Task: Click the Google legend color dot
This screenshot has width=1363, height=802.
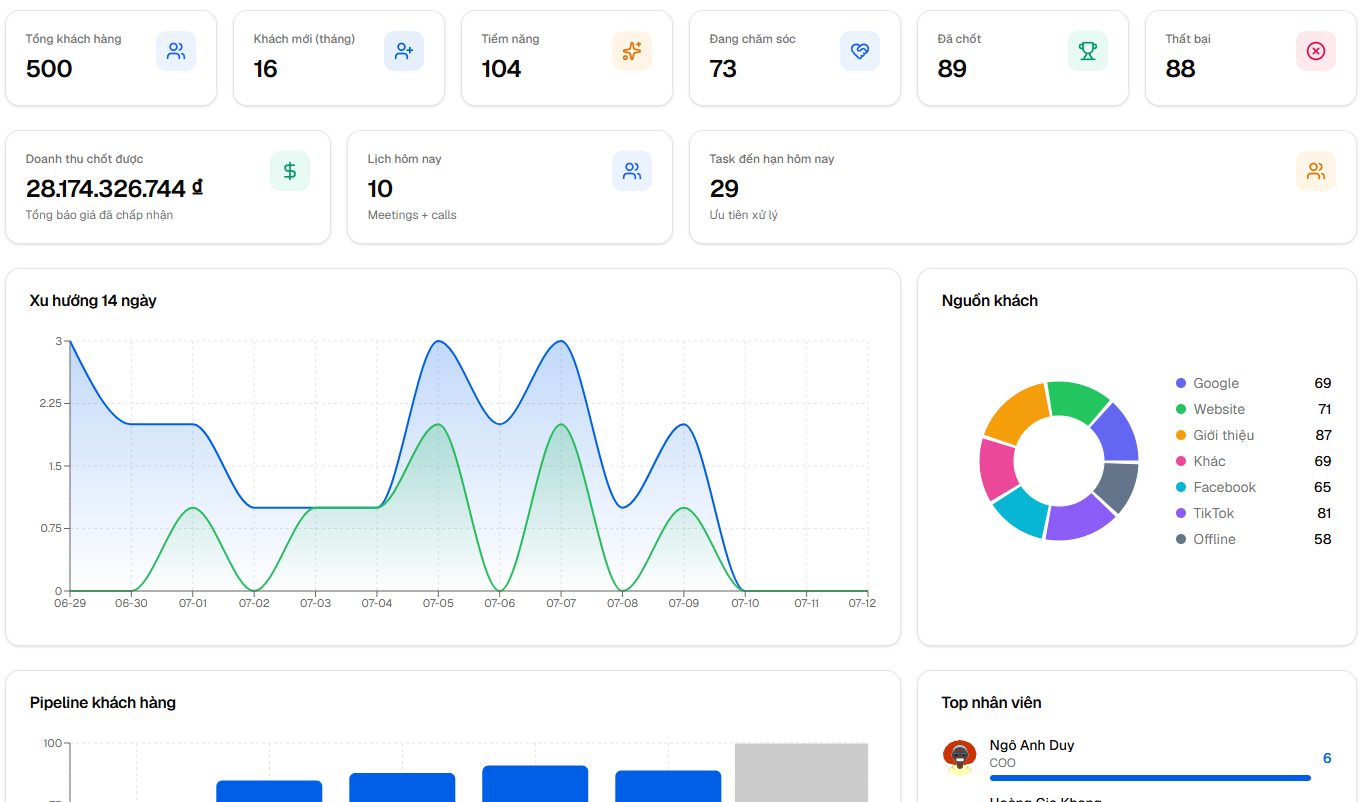Action: [x=1181, y=383]
